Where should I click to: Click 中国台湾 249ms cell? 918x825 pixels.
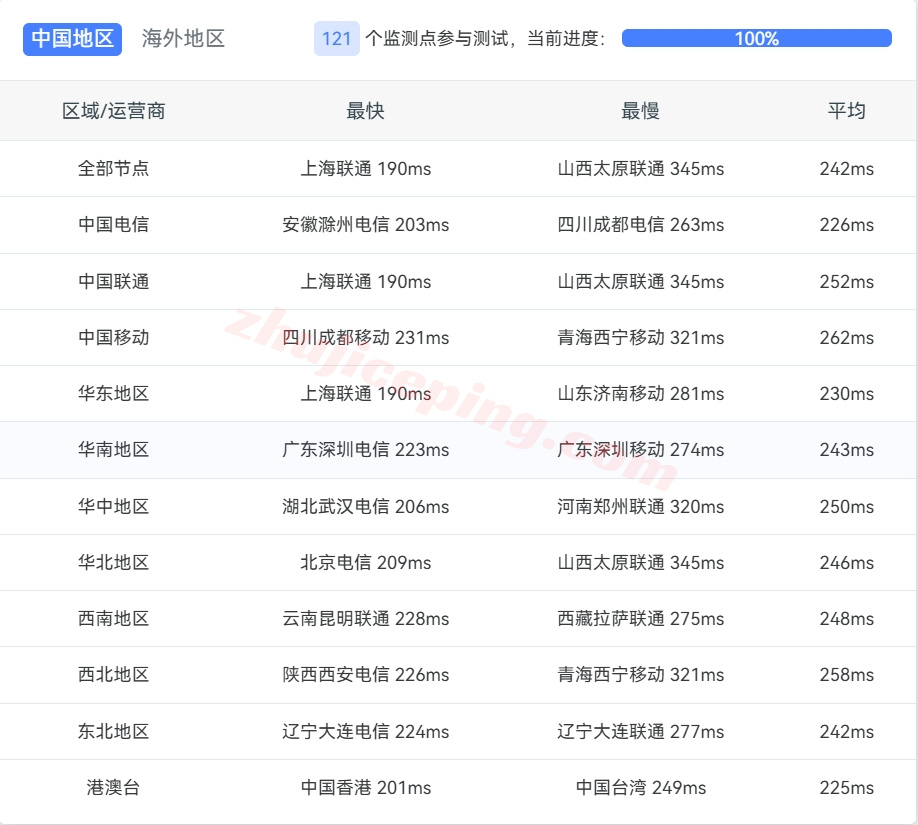tap(640, 788)
